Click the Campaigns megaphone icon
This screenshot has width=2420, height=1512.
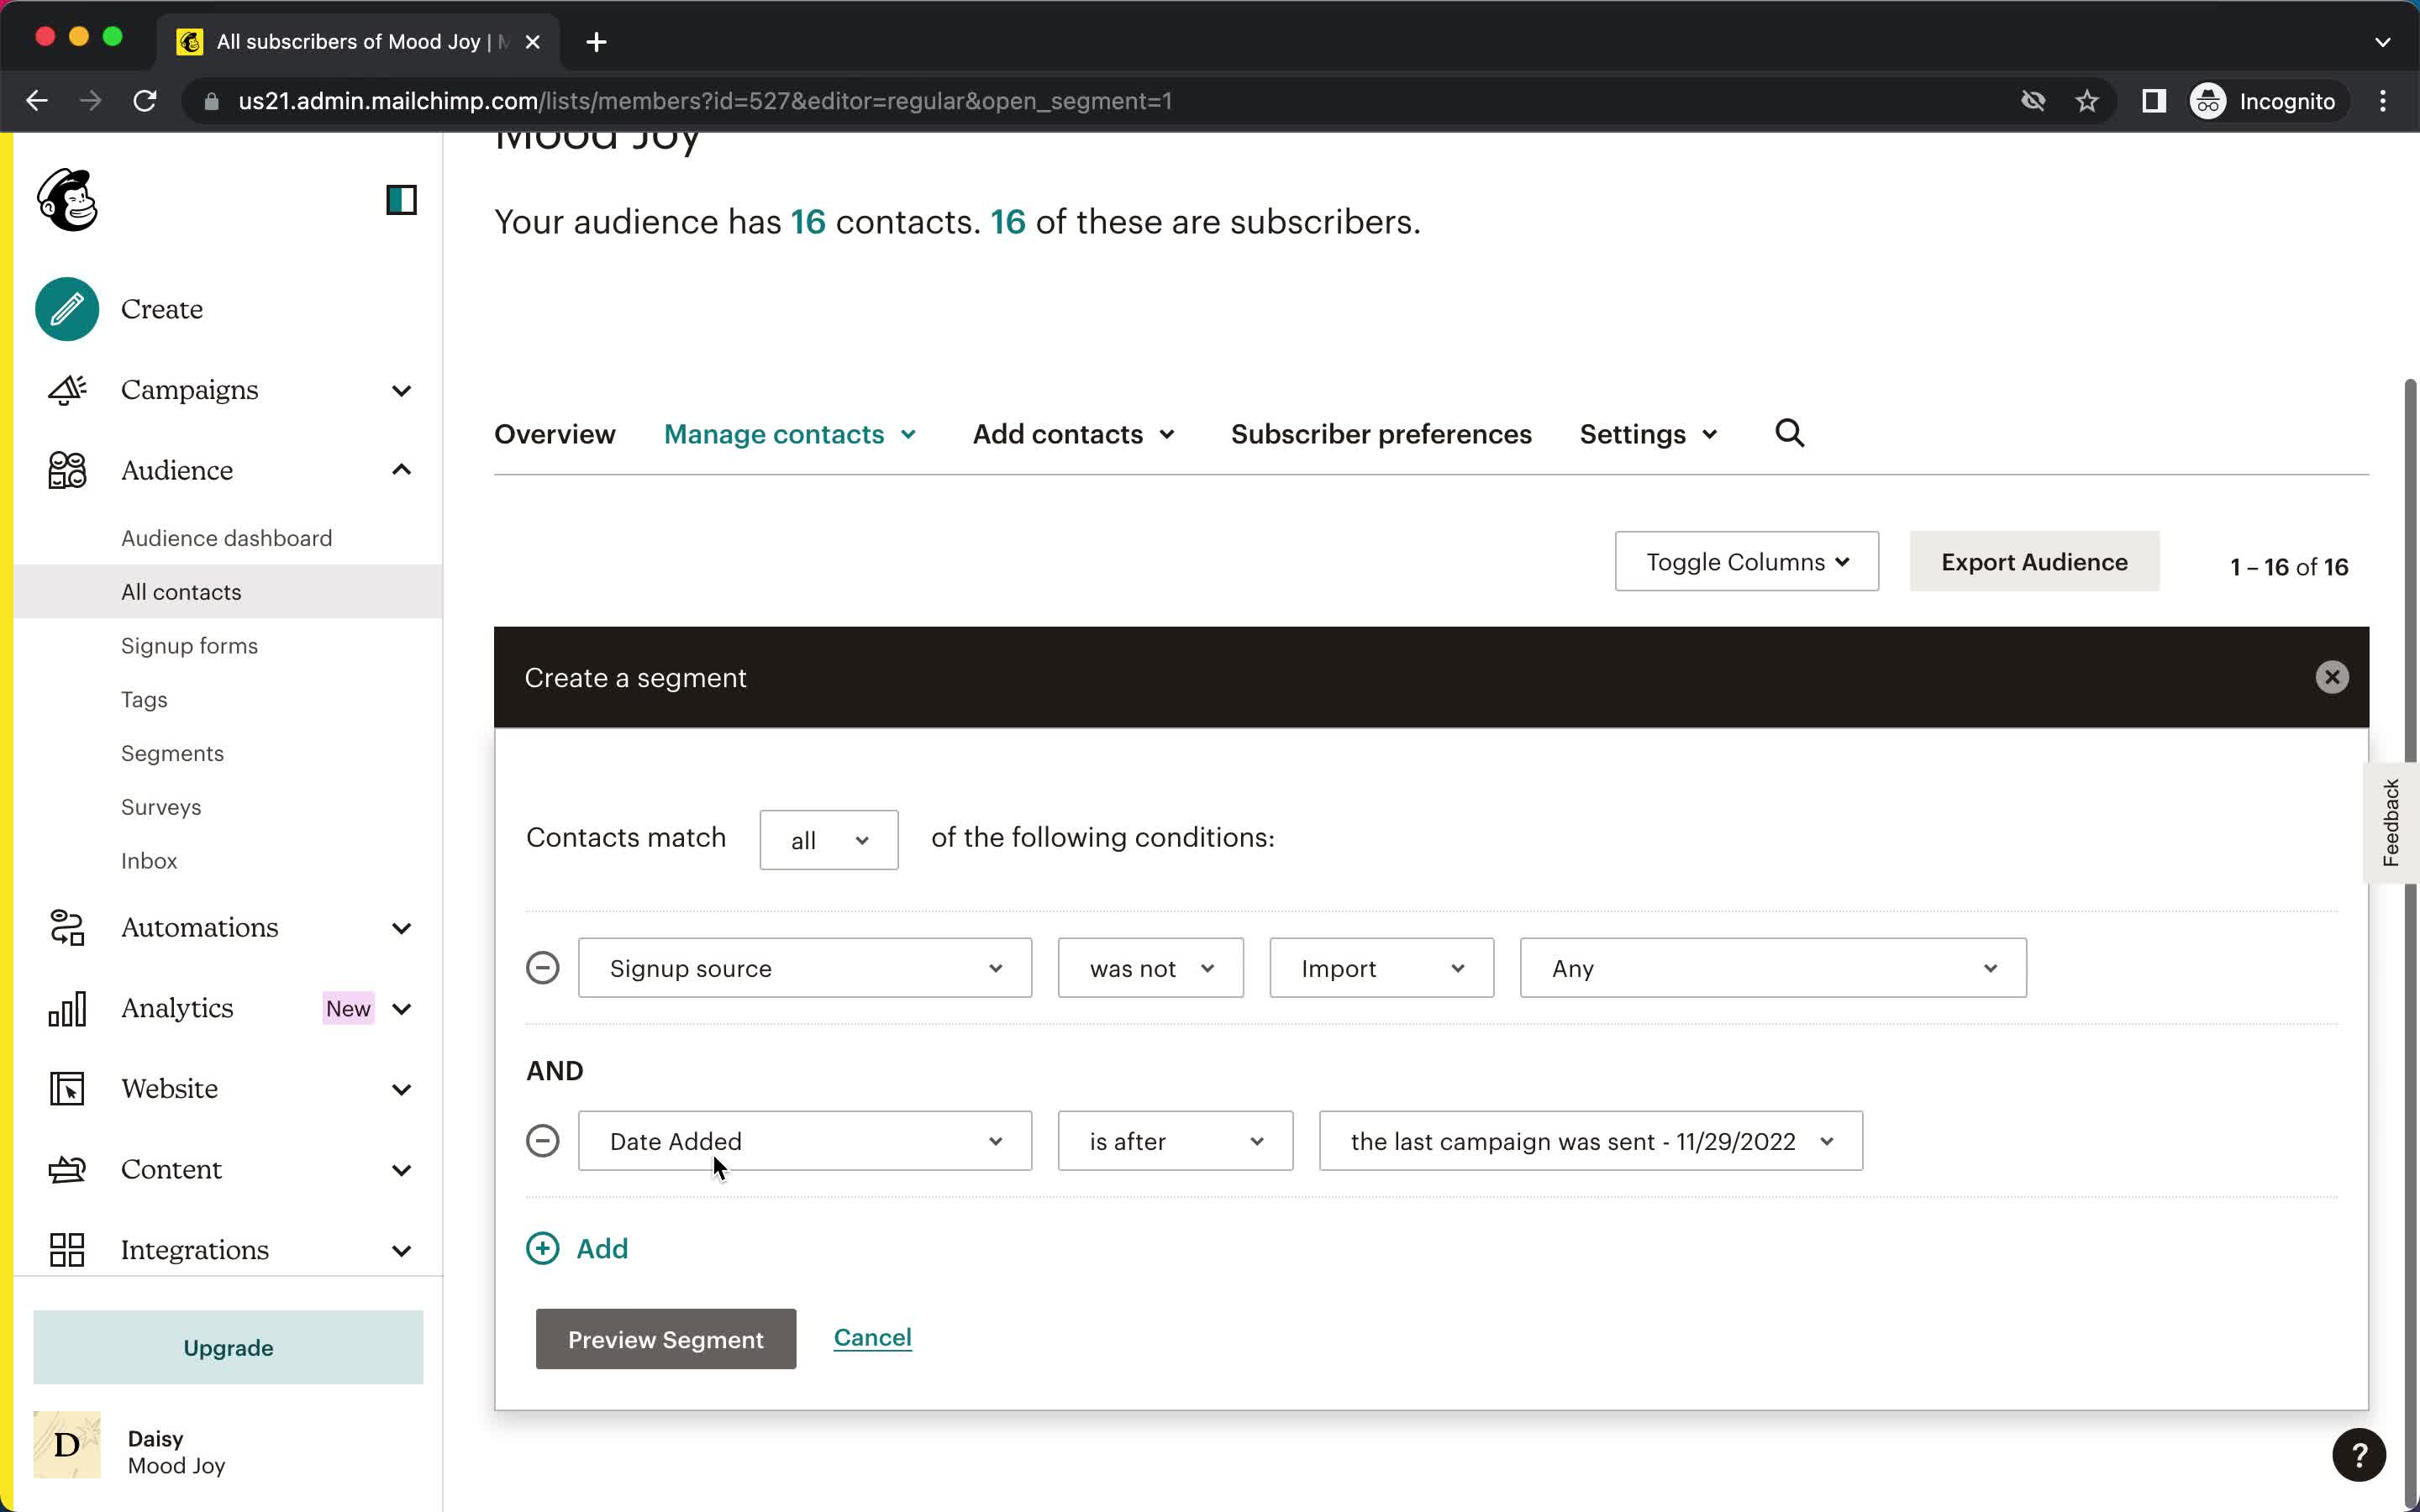tap(67, 390)
